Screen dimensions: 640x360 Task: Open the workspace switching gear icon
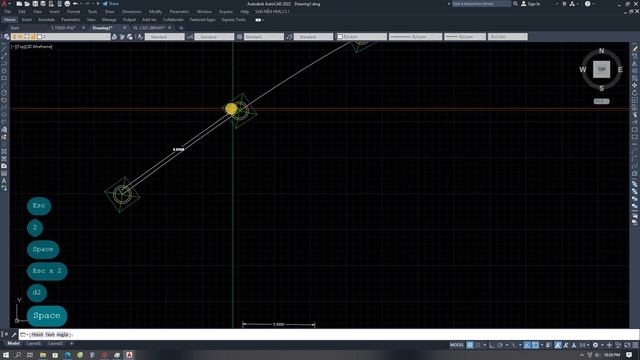tap(596, 345)
